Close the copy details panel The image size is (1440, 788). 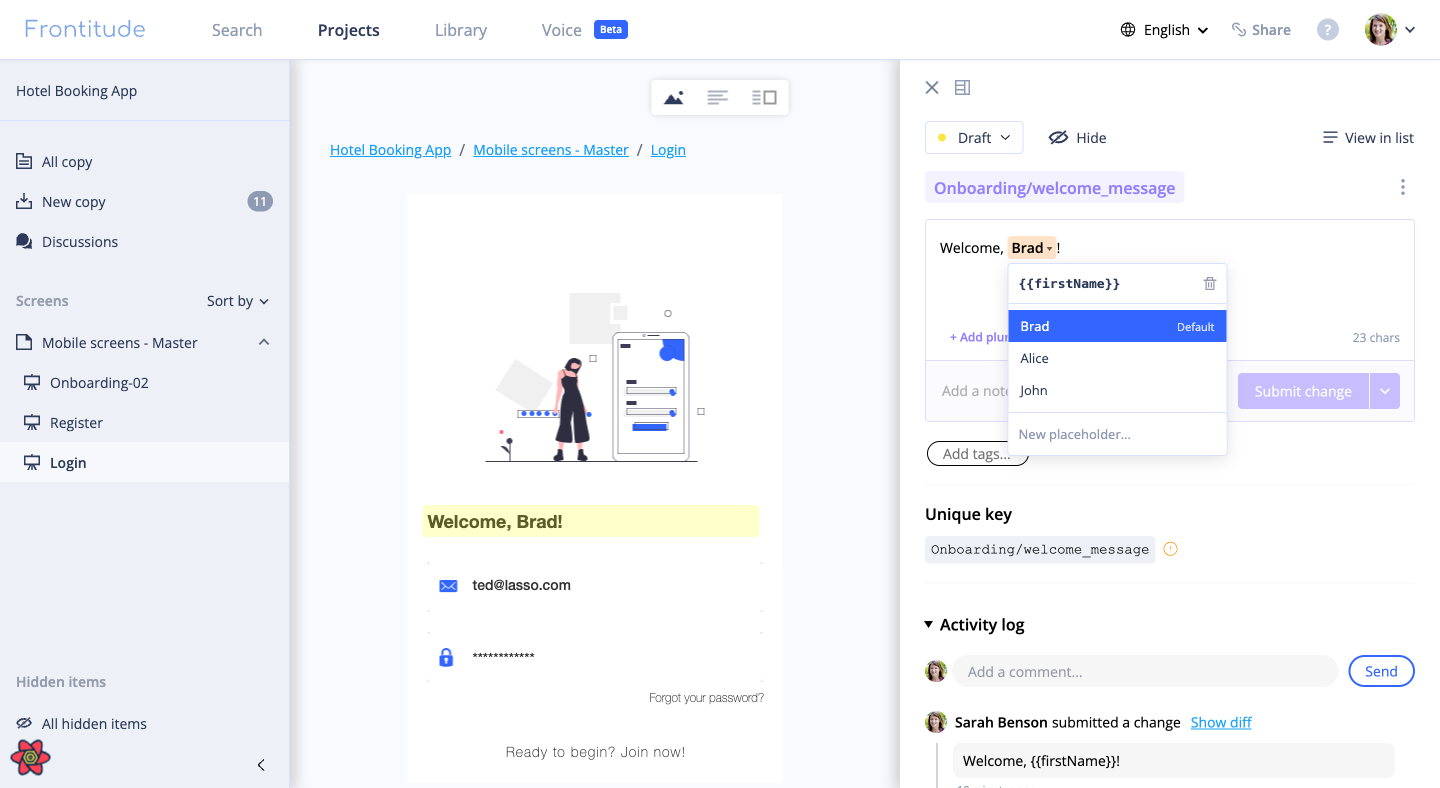pyautogui.click(x=932, y=88)
